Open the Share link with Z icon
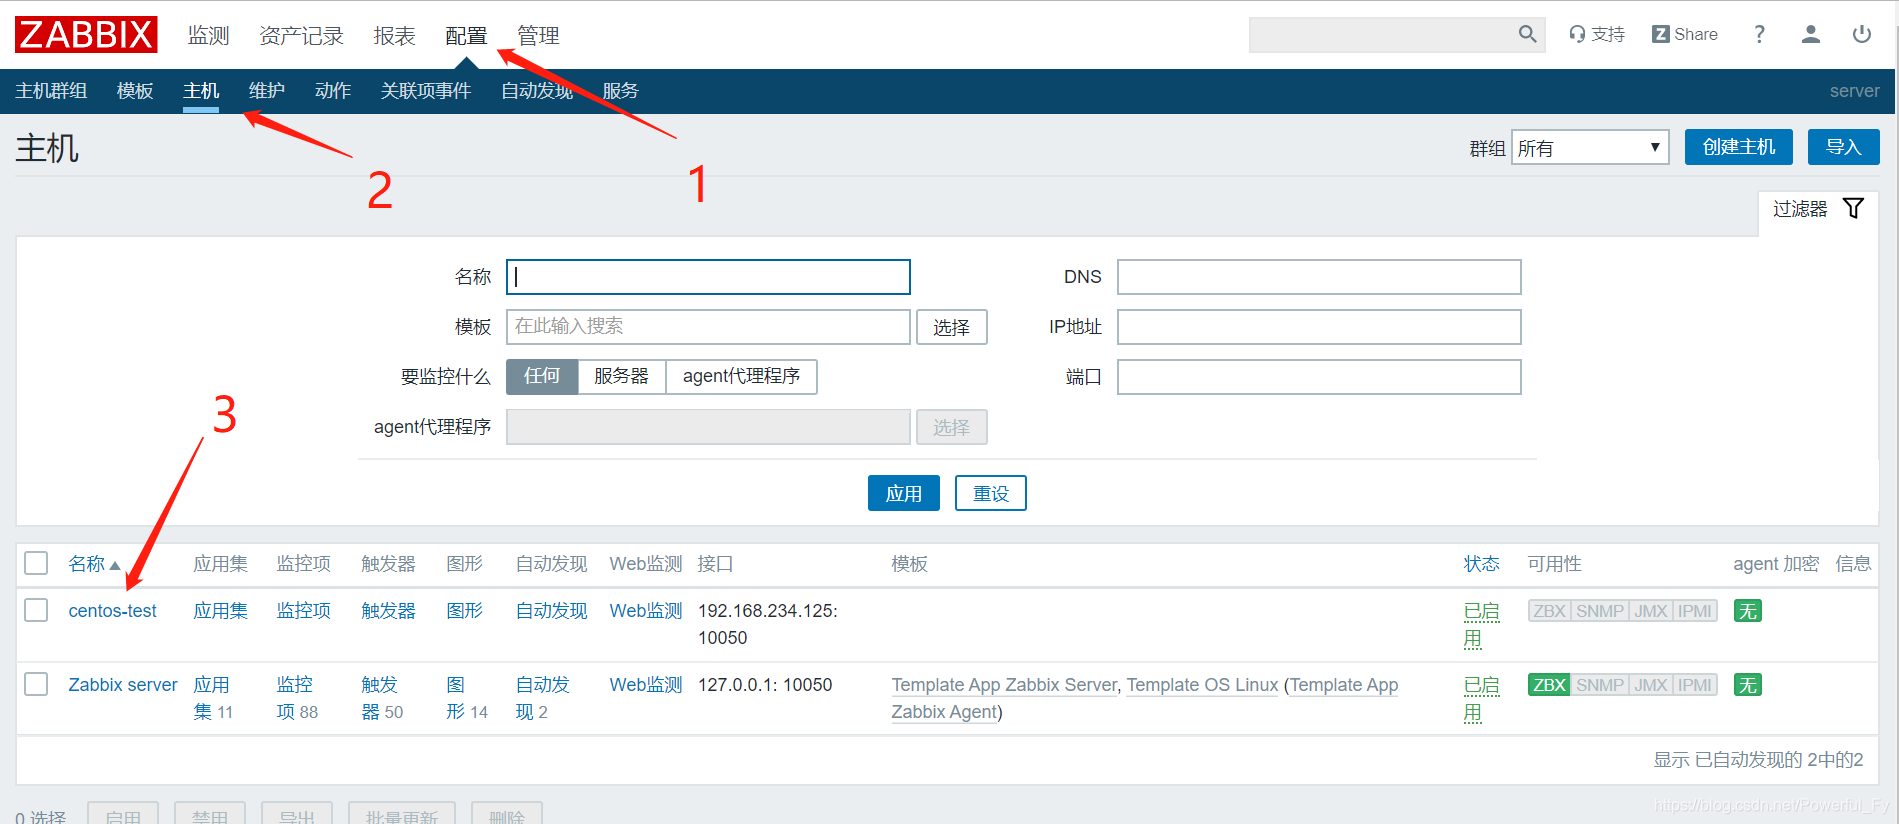 (1684, 34)
